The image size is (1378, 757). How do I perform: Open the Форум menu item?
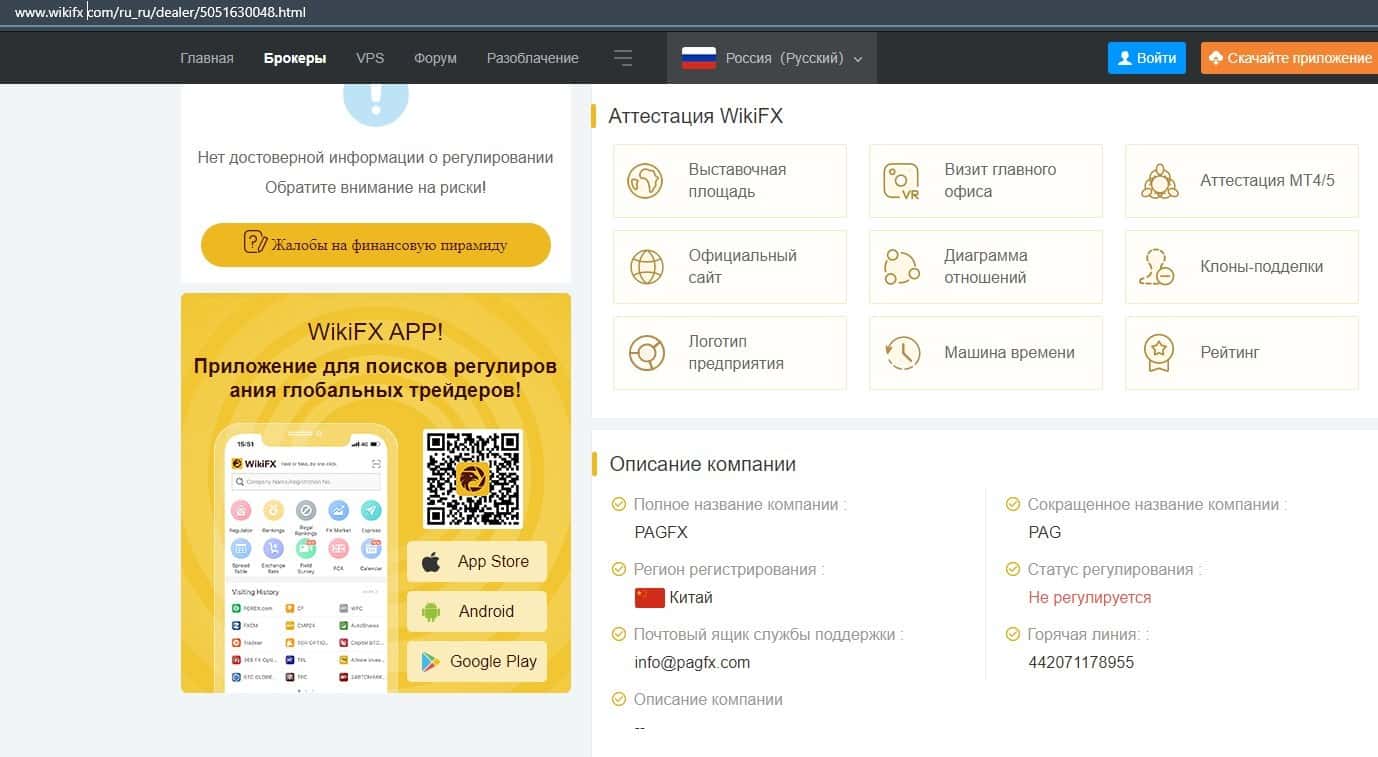click(x=435, y=58)
